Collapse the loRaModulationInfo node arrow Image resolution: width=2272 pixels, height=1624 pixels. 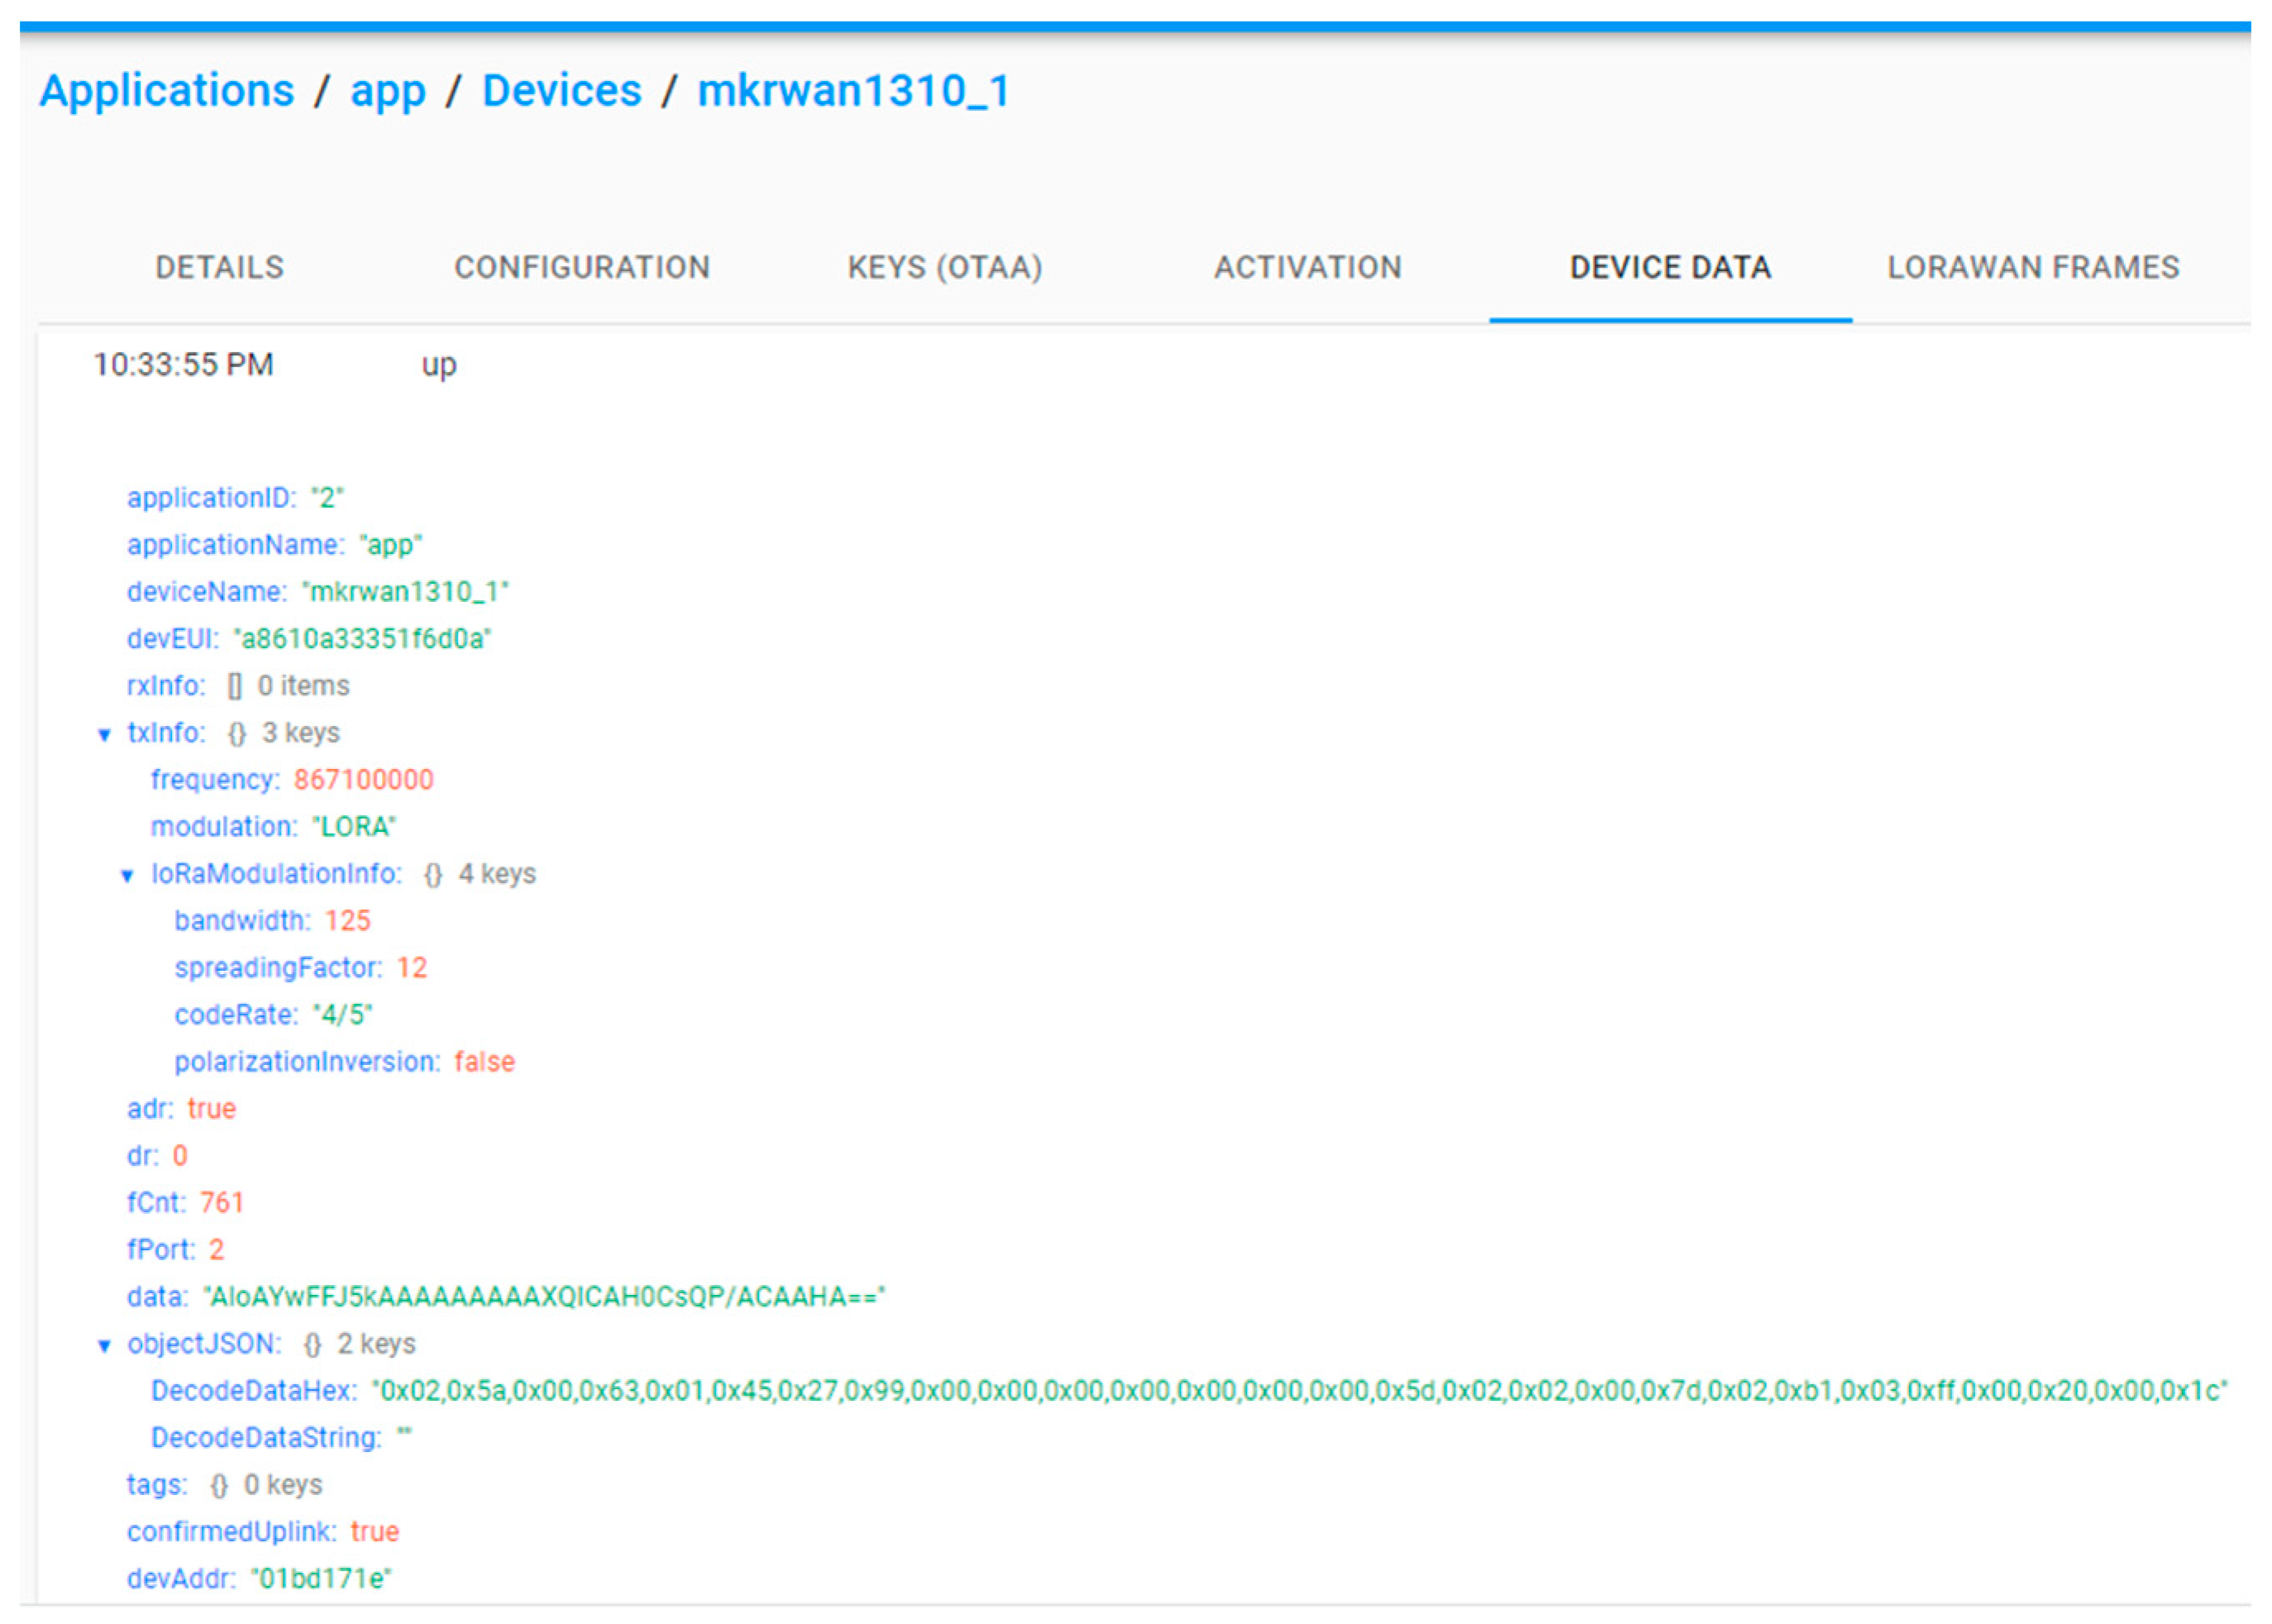coord(127,876)
